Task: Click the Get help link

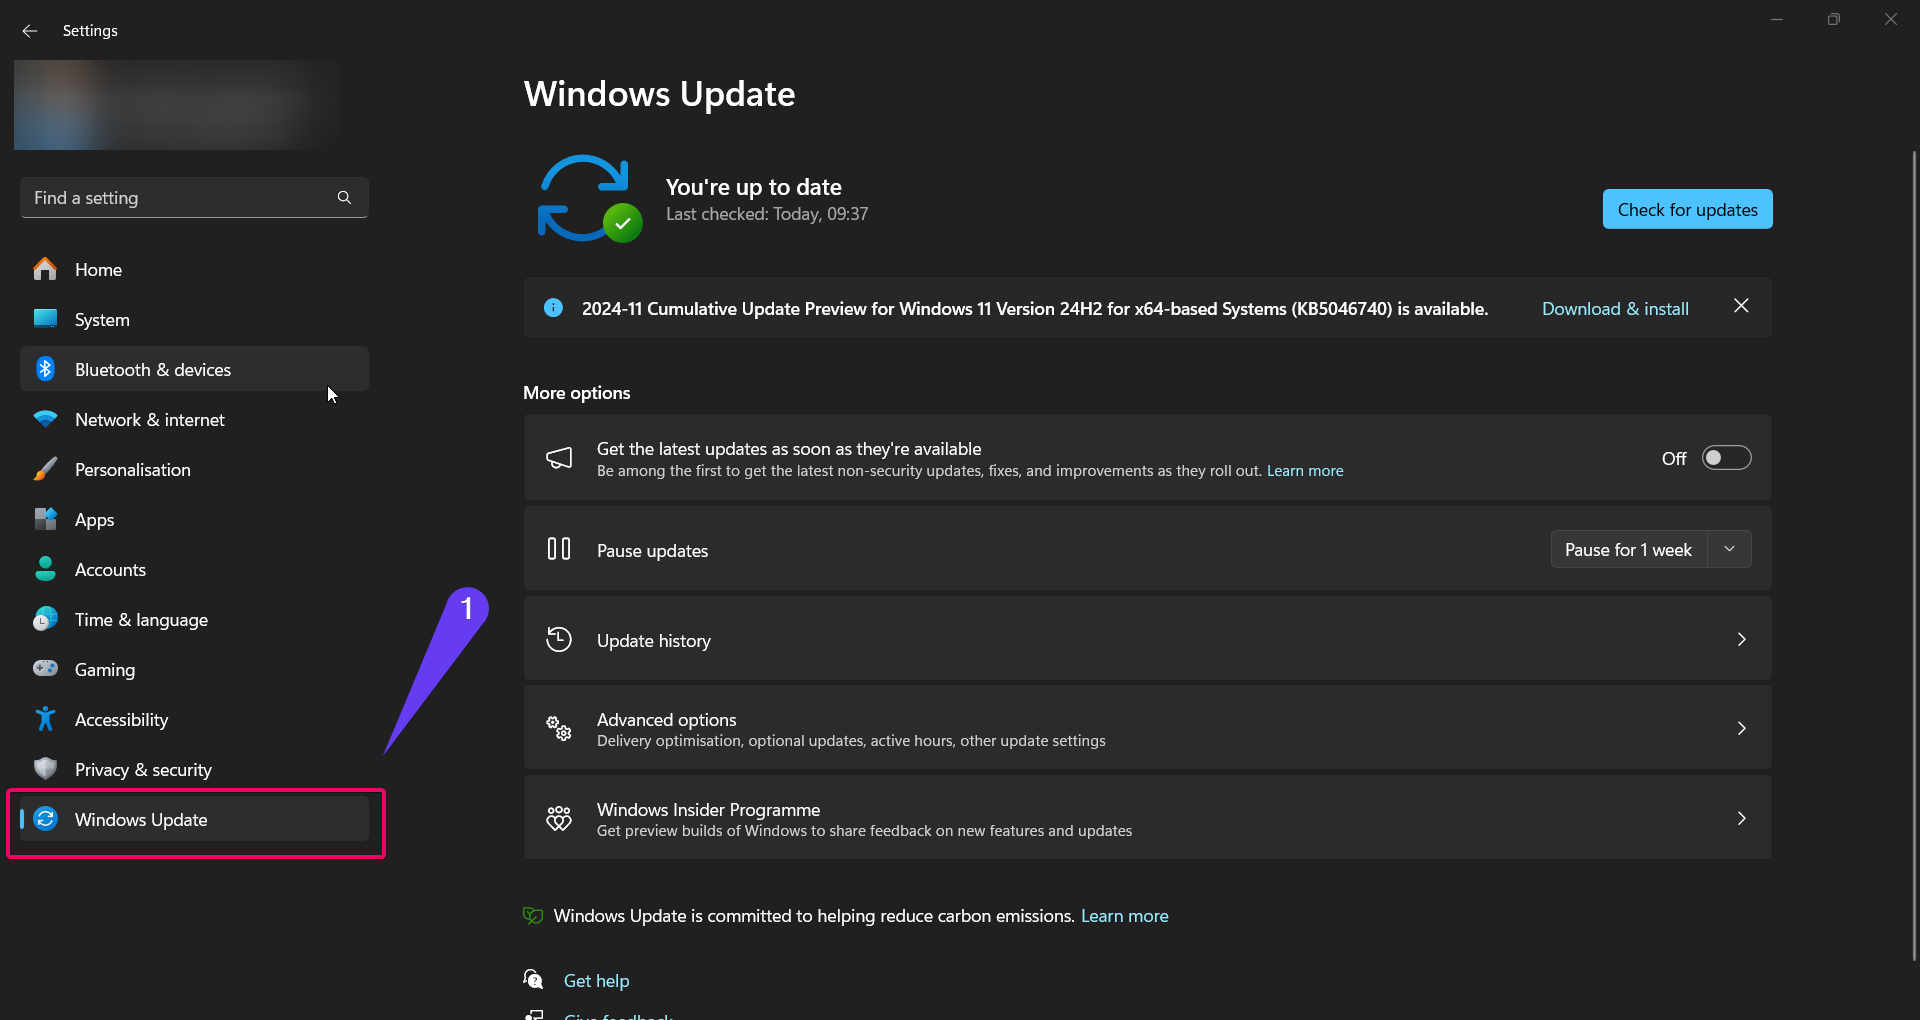Action: pos(596,981)
